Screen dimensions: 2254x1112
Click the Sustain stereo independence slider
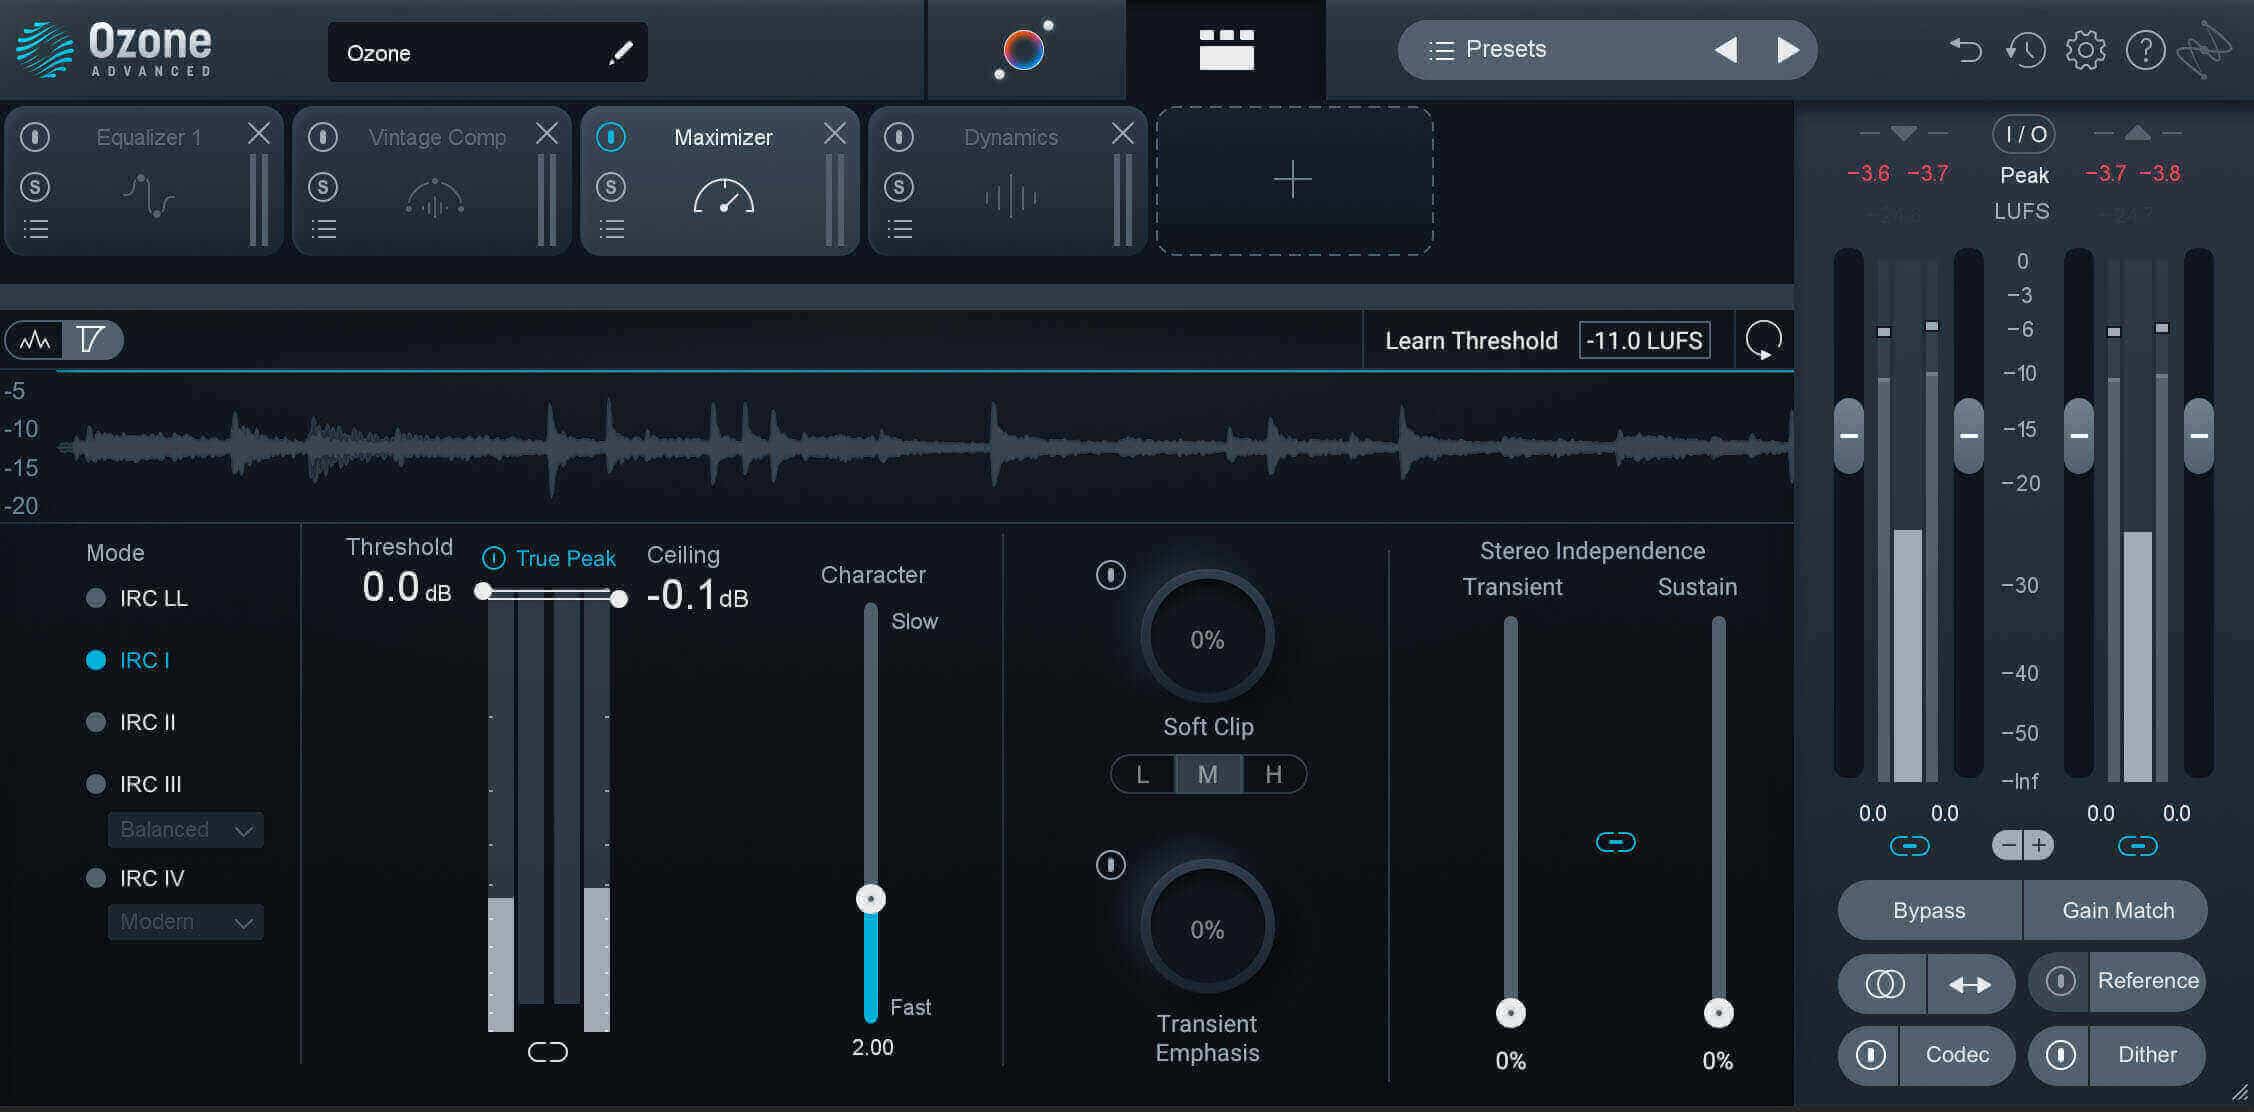1719,1013
